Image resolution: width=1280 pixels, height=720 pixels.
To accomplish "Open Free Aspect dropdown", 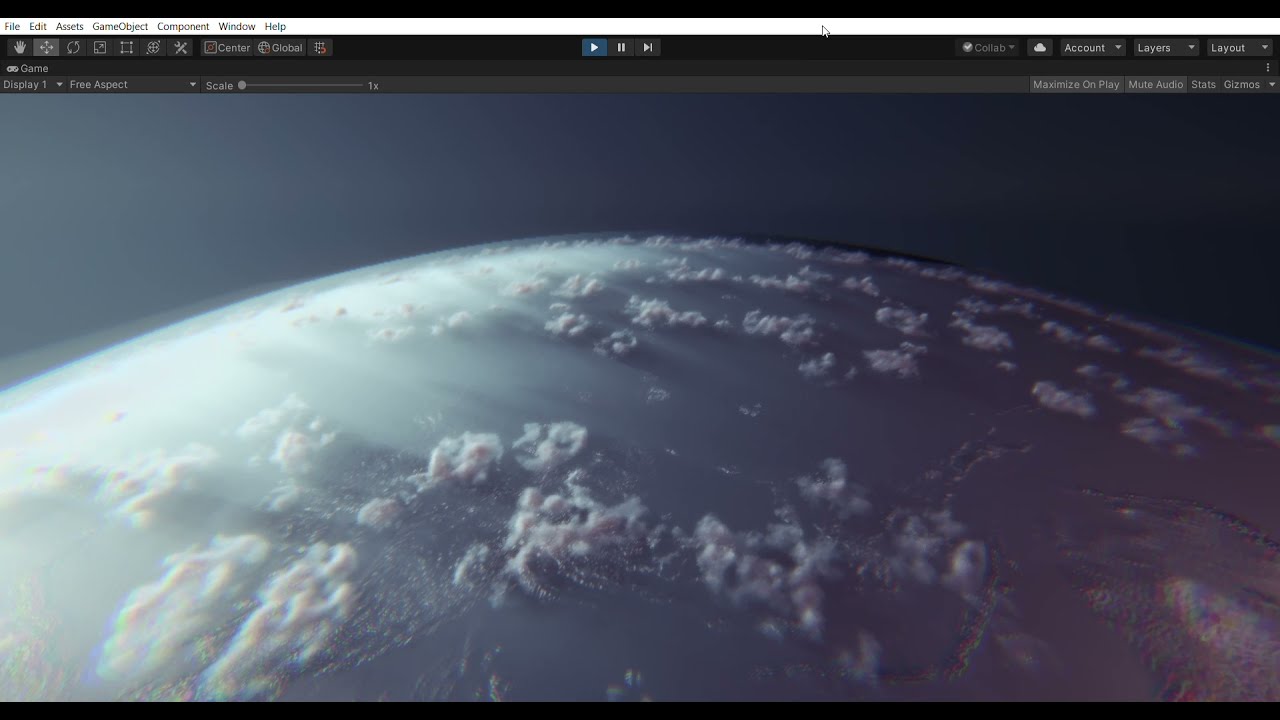I will point(133,85).
